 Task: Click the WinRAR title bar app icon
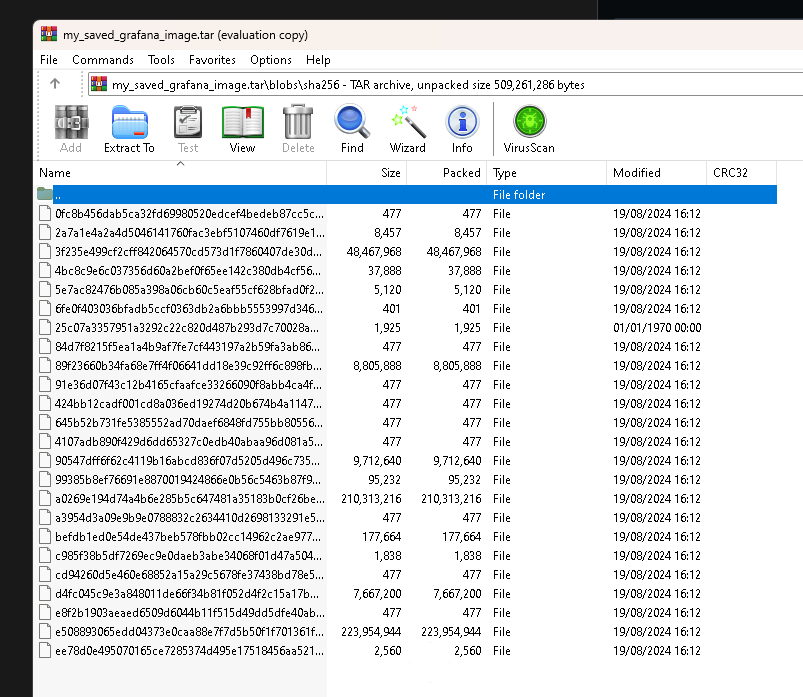tap(49, 34)
